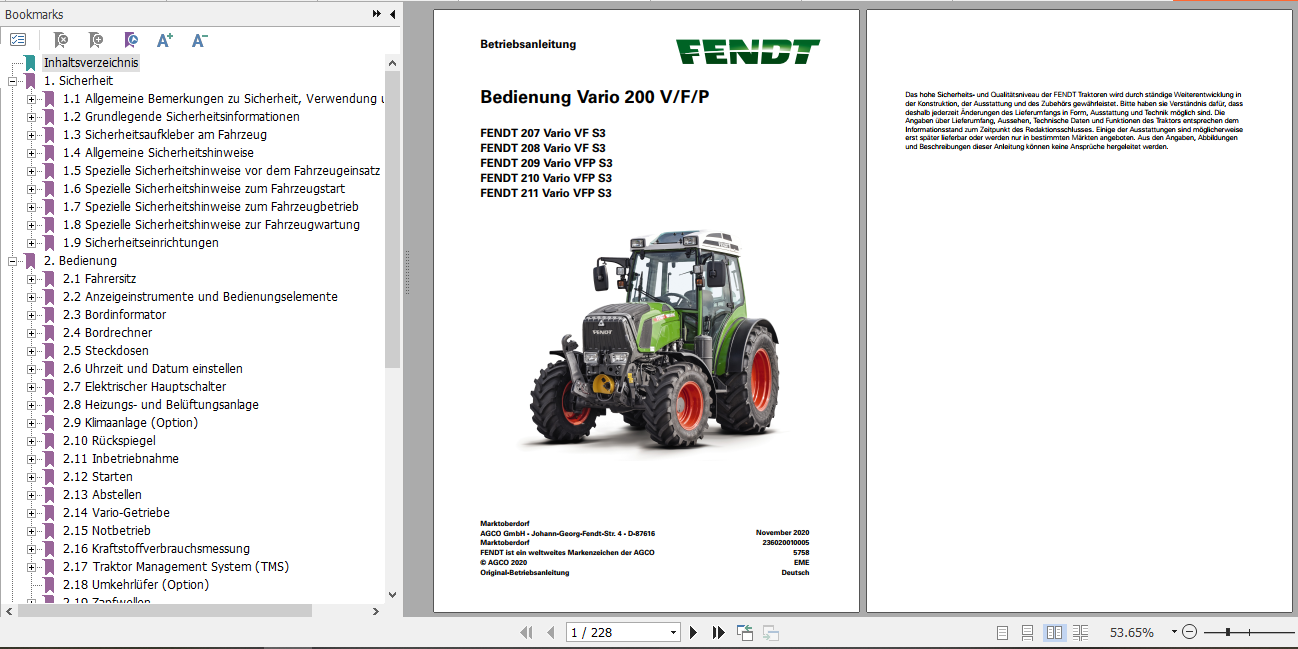This screenshot has width=1298, height=649.
Task: Expand the 2.9 Klimaanlage (Option) node
Action: pyautogui.click(x=31, y=423)
